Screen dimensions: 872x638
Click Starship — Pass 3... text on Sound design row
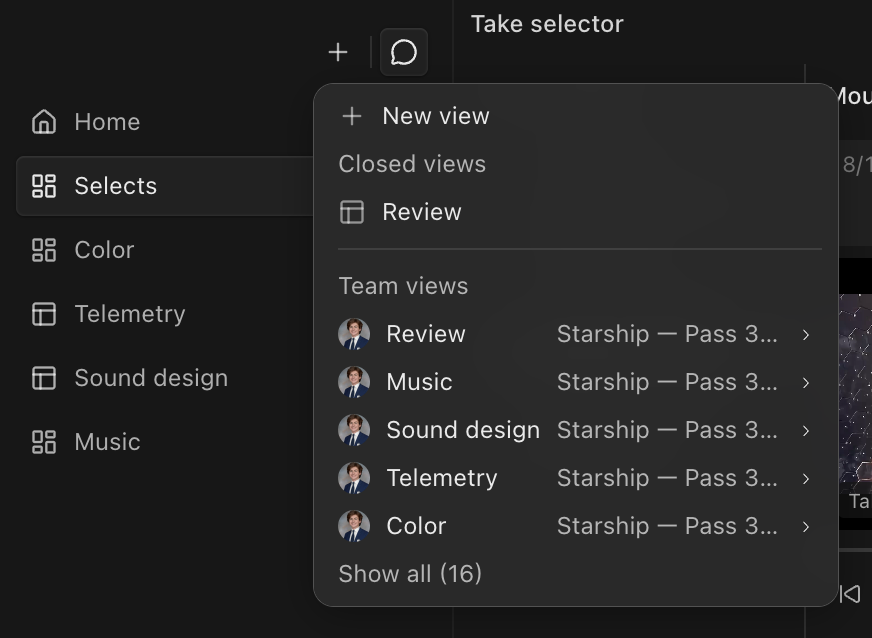(x=667, y=430)
